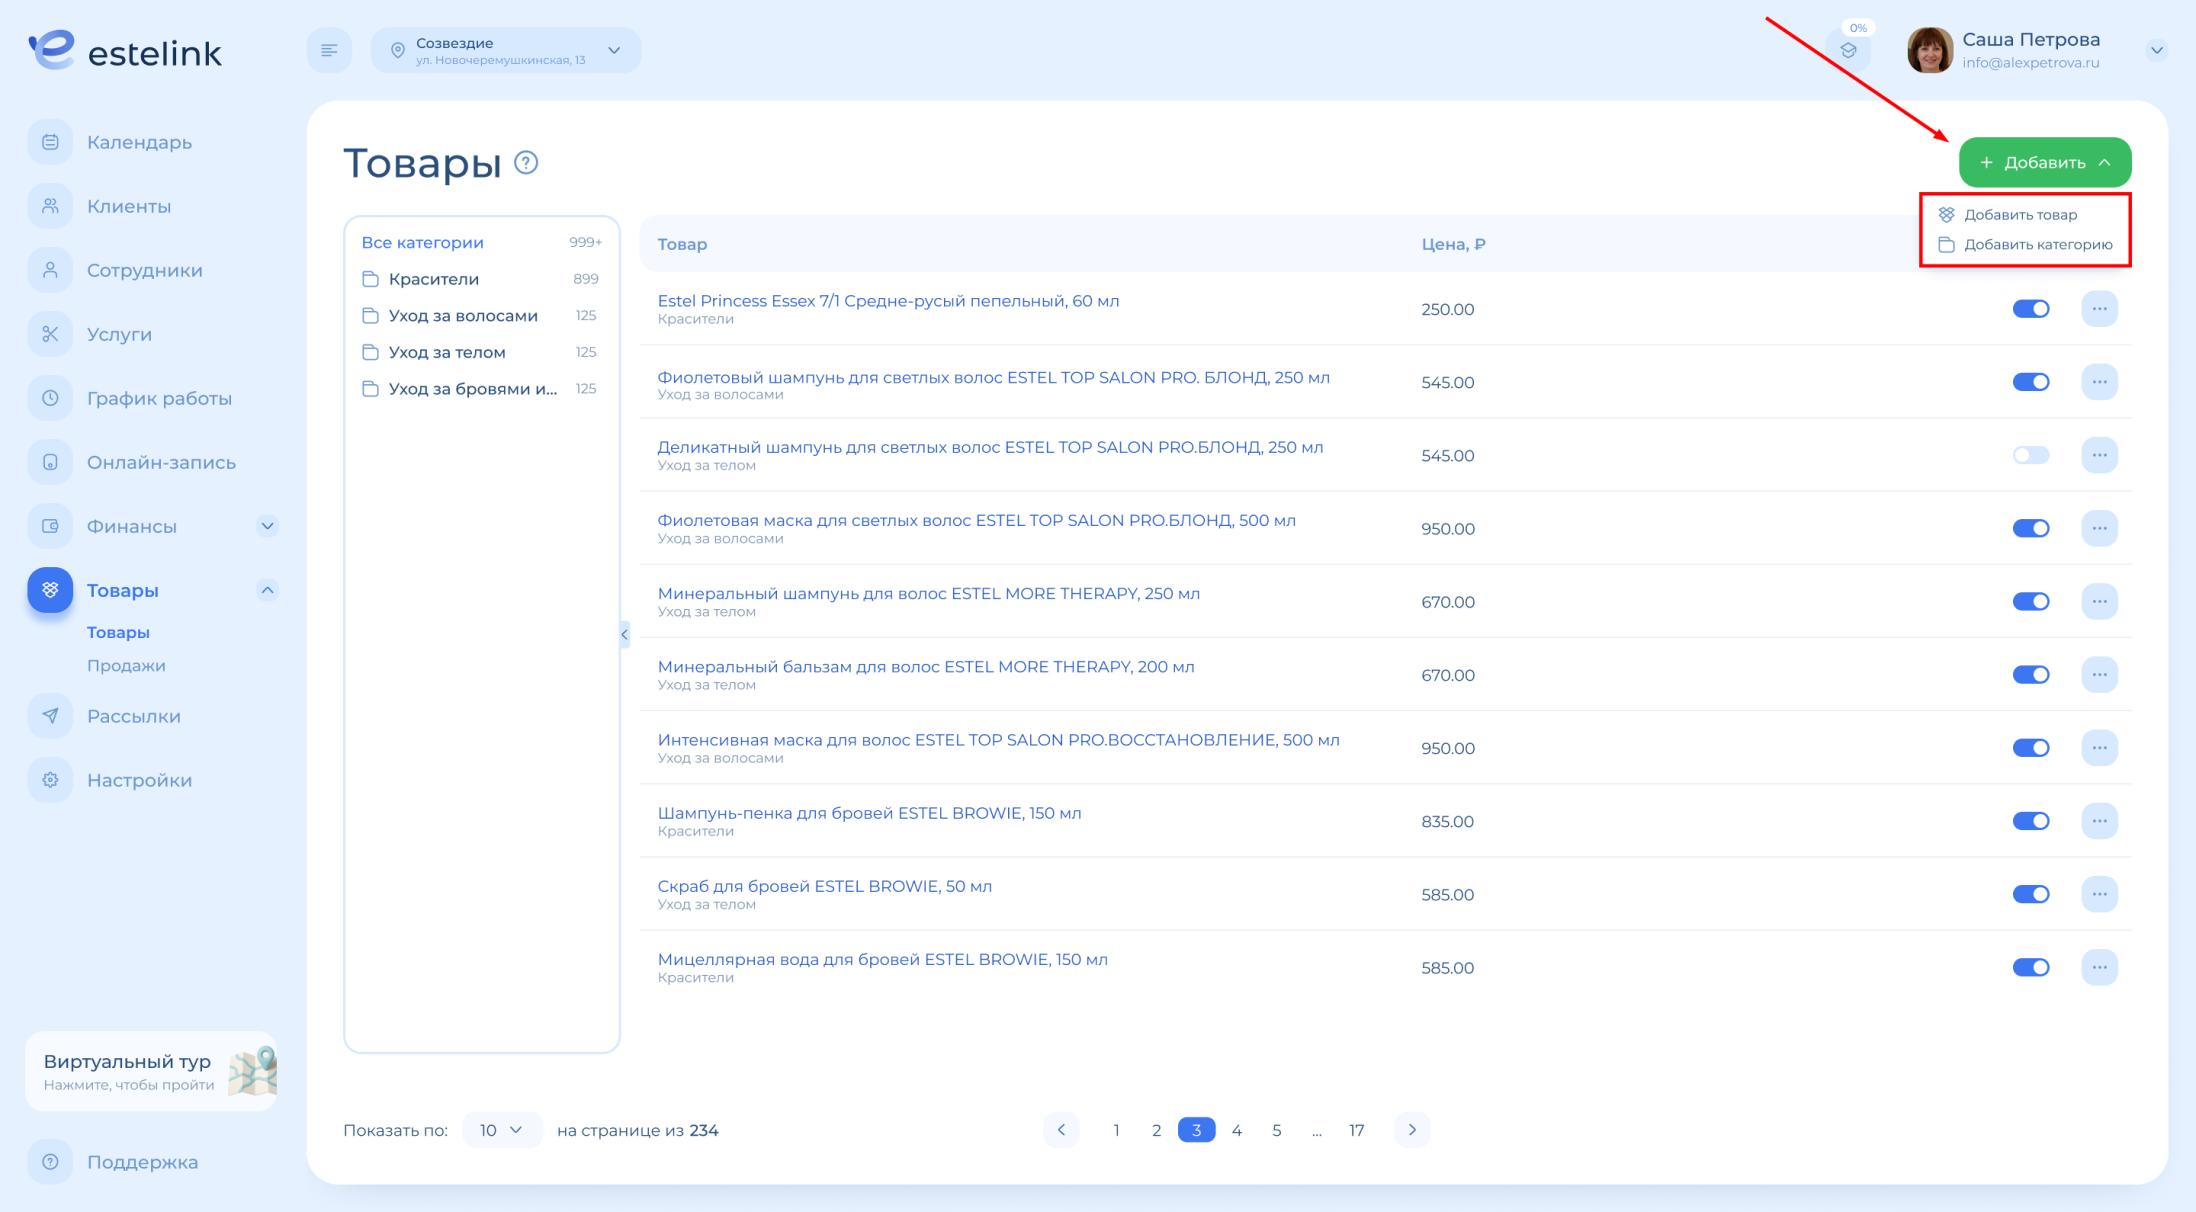Toggle the Мицеллярная вода product switch
This screenshot has height=1212, width=2196.
tap(2031, 967)
